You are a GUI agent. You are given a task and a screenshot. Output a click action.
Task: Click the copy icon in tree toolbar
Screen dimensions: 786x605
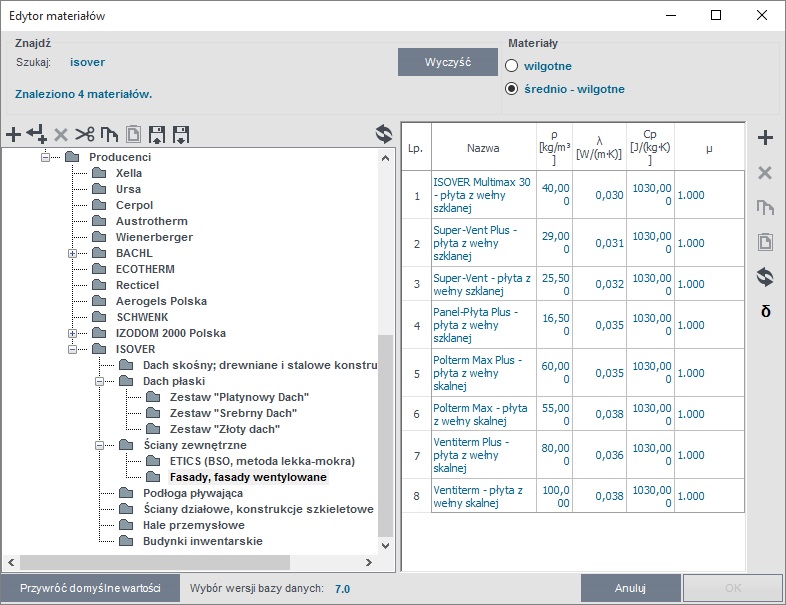coord(109,134)
